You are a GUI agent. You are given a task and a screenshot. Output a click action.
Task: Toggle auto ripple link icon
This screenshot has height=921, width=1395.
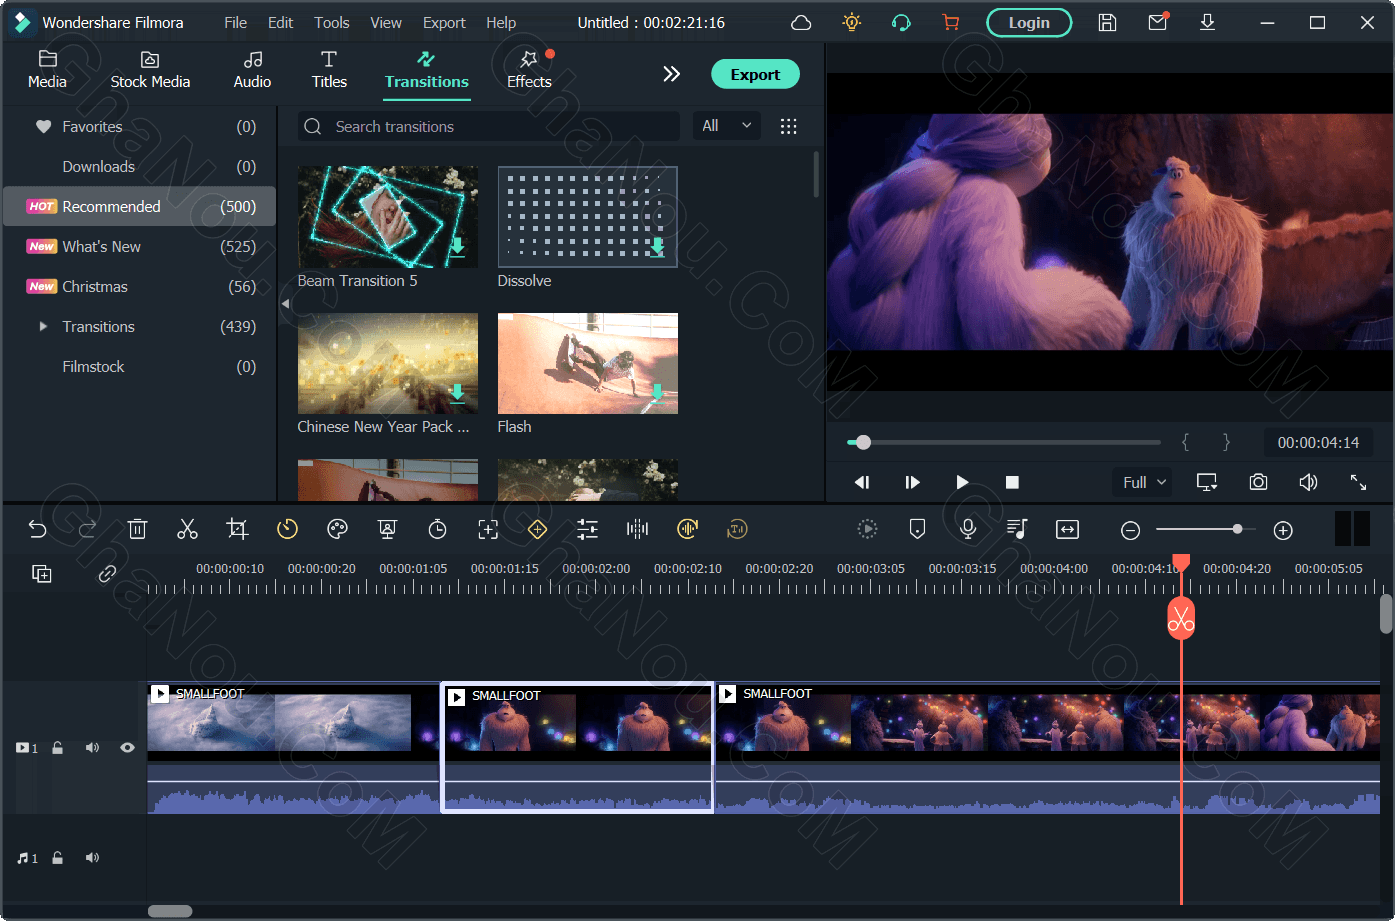click(107, 573)
